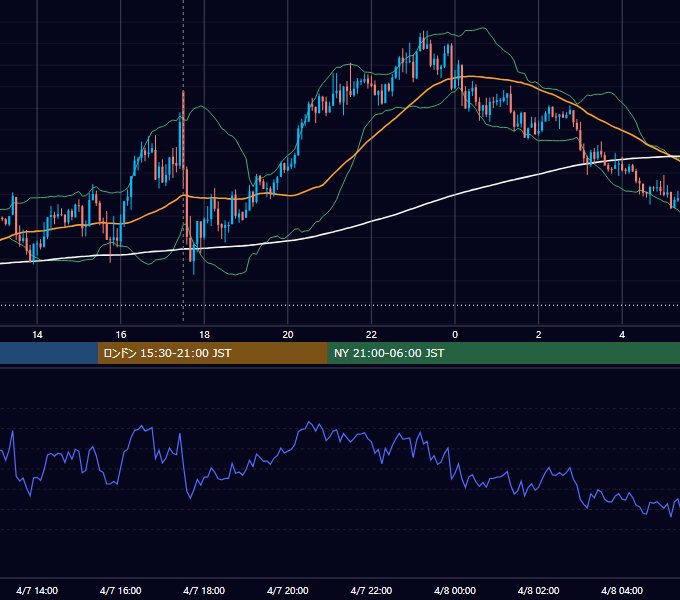Click the '18' hour label on price chart axis
This screenshot has width=680, height=600.
204,335
